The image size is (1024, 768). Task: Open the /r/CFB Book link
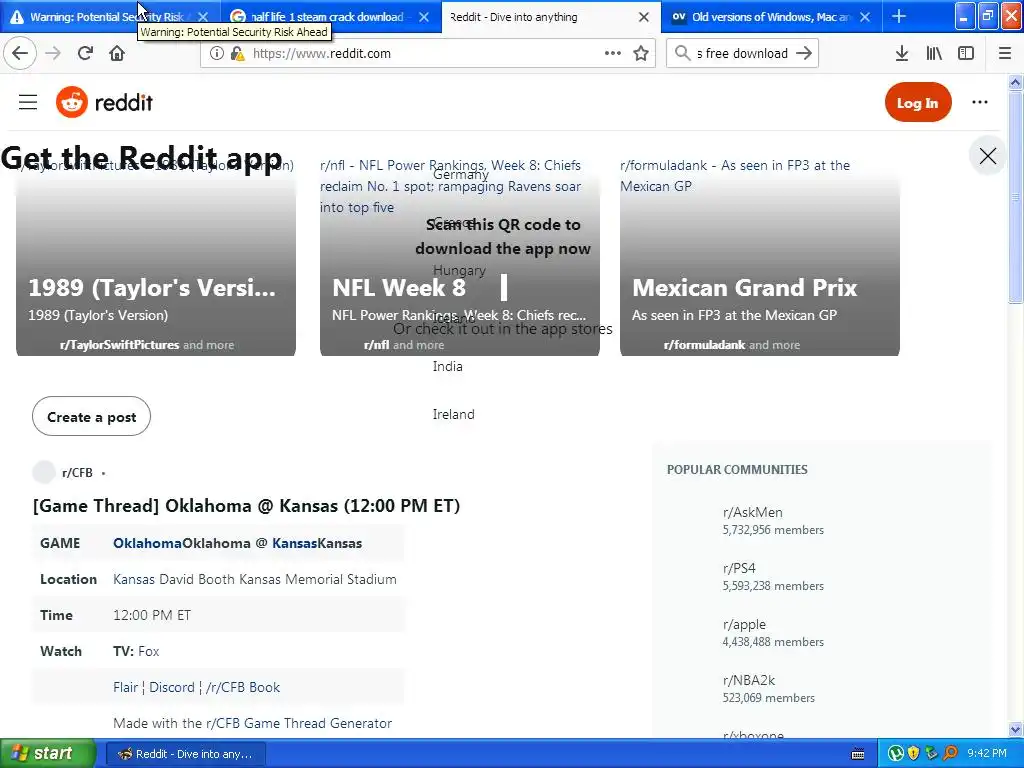[243, 688]
